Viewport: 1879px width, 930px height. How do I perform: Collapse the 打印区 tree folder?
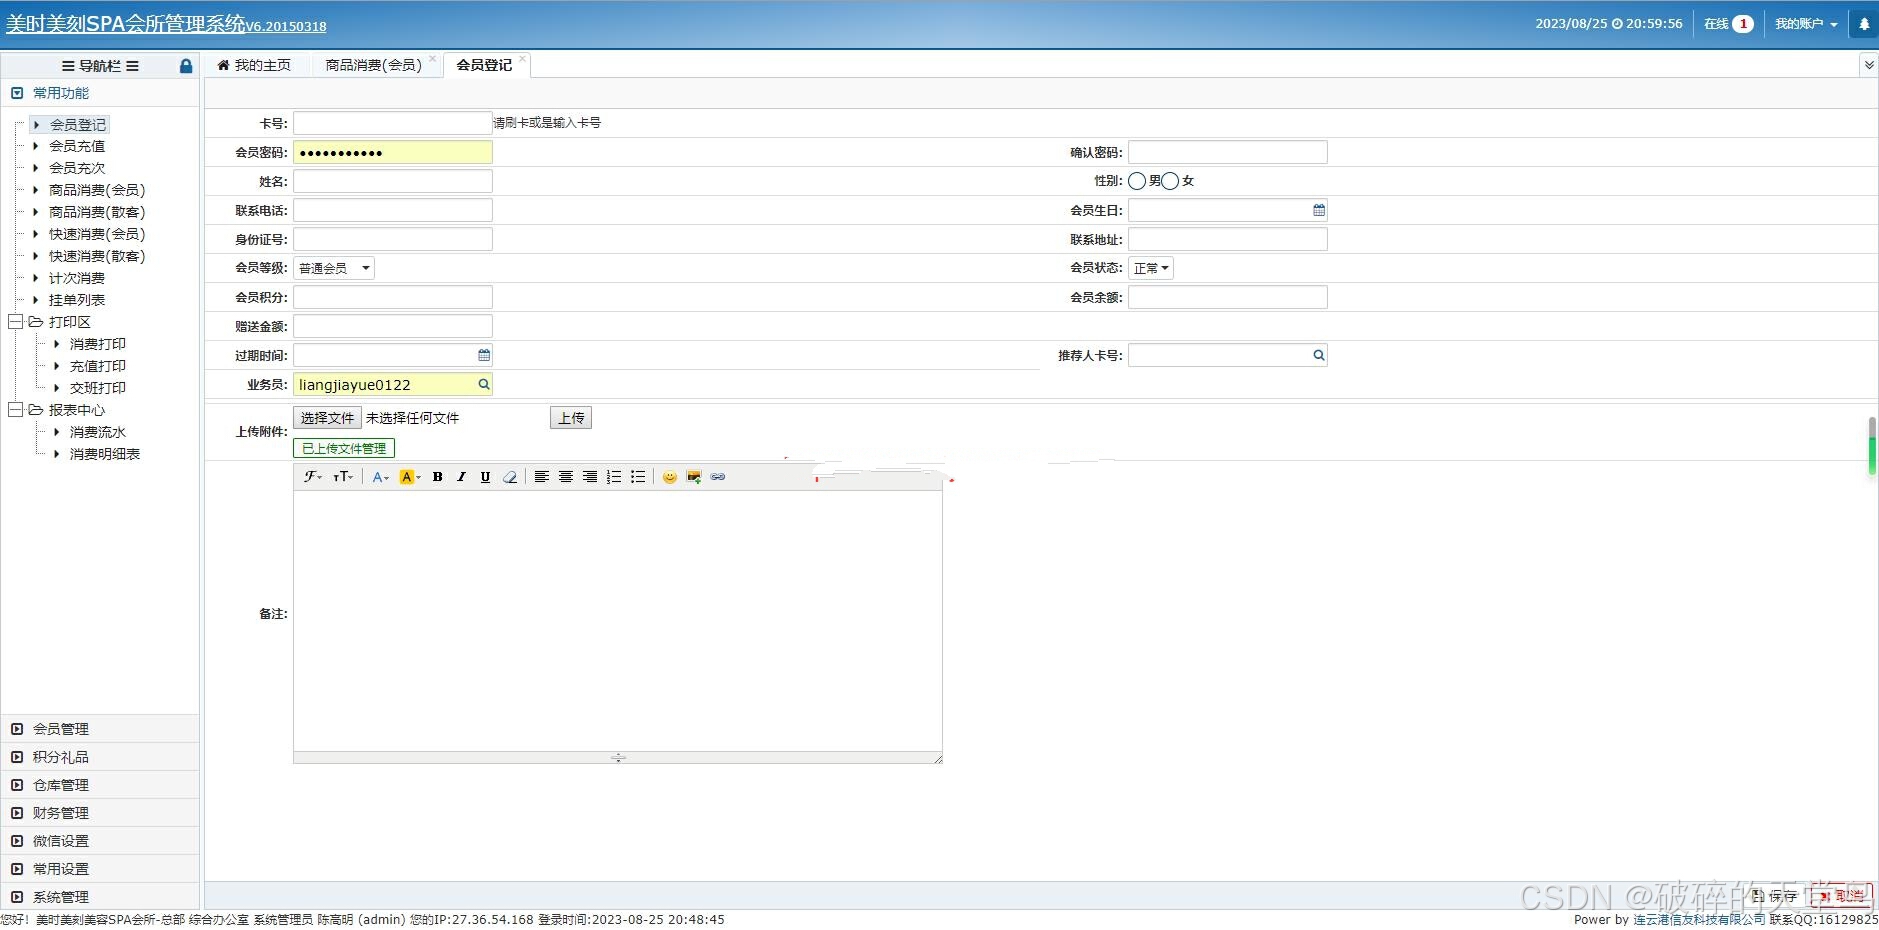(15, 322)
